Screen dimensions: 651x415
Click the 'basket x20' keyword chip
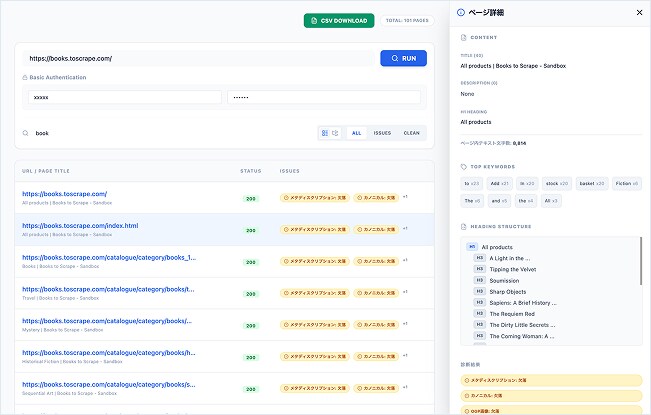(x=592, y=183)
